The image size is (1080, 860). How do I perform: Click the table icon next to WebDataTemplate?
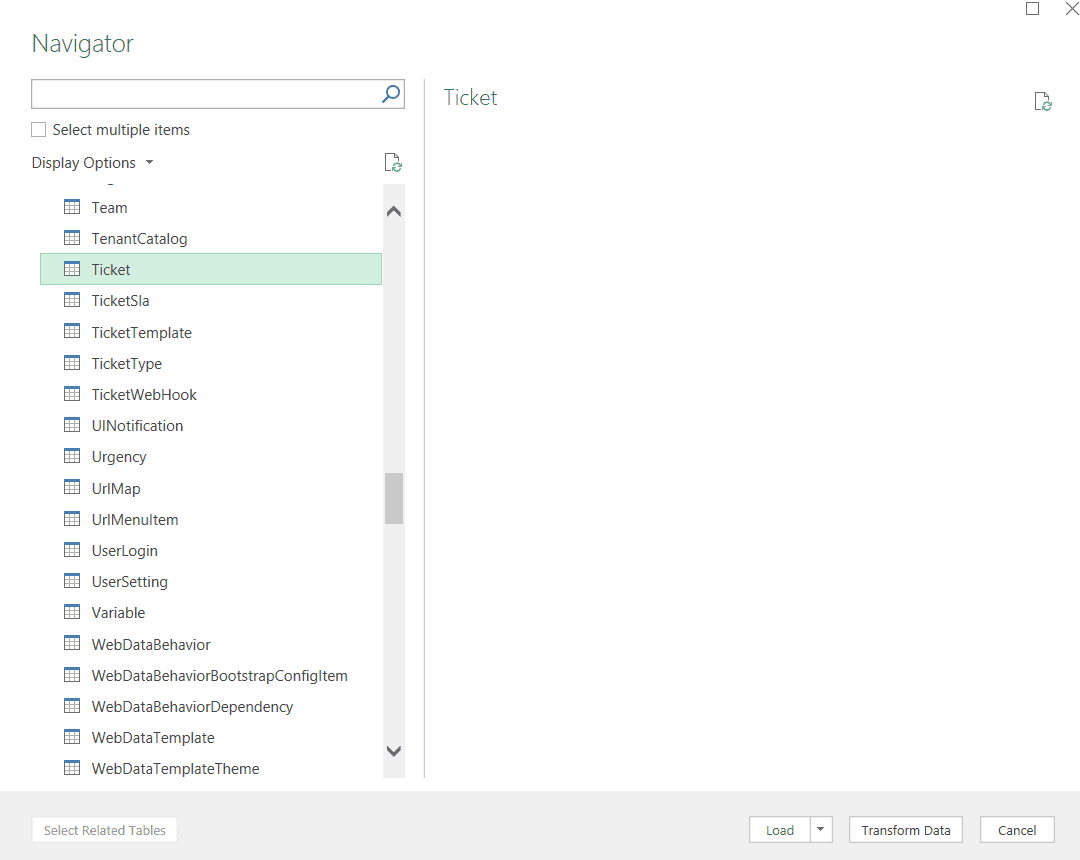pos(71,737)
